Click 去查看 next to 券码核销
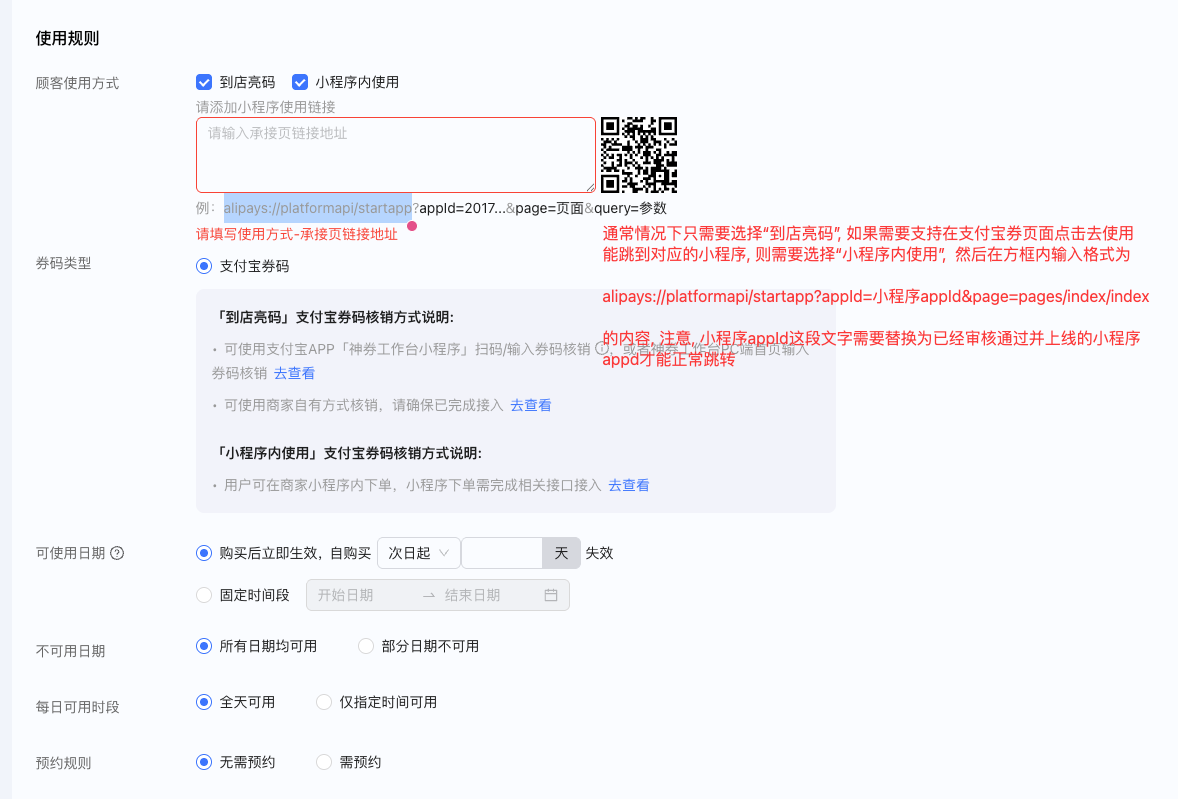1178x799 pixels. pos(294,372)
